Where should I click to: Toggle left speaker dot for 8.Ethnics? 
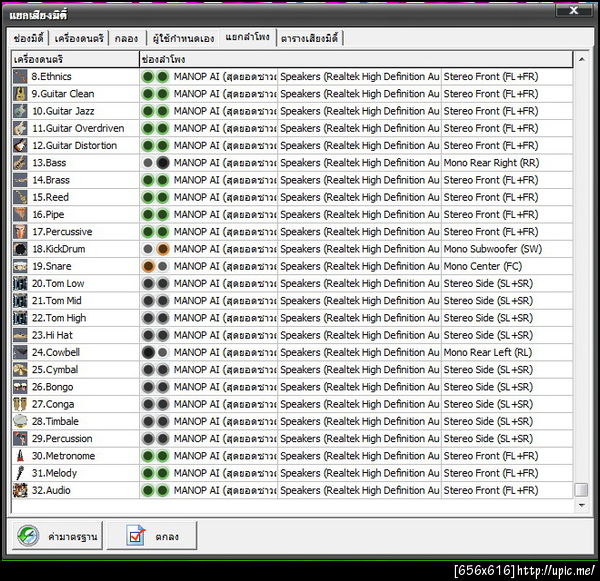[x=148, y=77]
